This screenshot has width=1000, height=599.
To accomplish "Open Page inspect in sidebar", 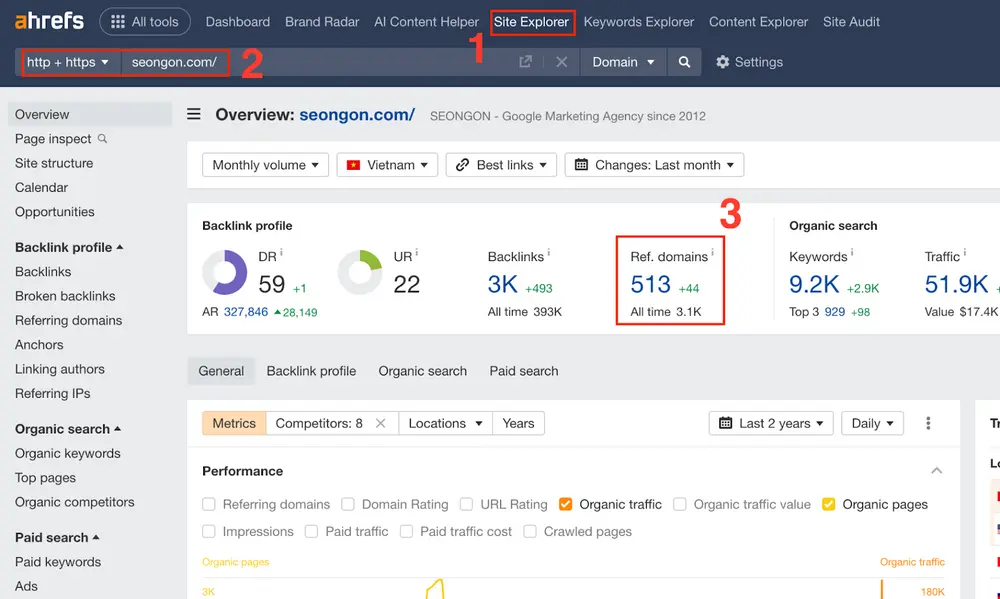I will [61, 138].
